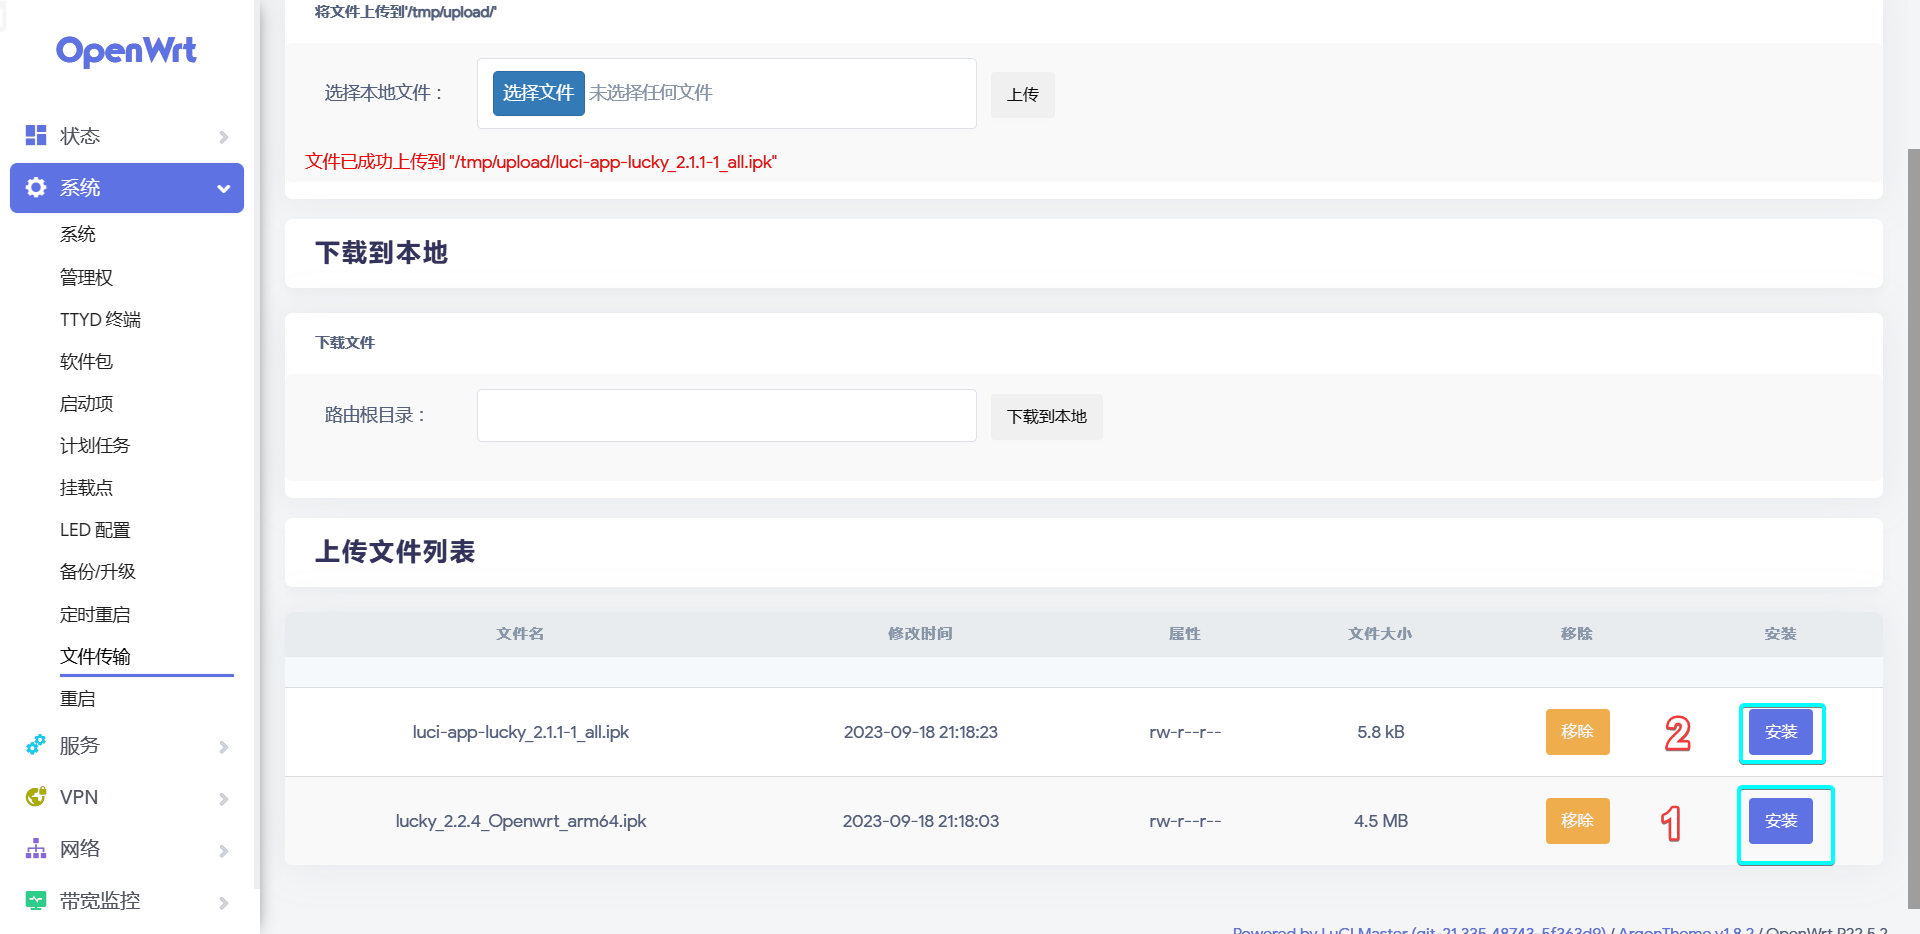Click the VPN globe icon
Viewport: 1920px width, 934px height.
point(36,797)
